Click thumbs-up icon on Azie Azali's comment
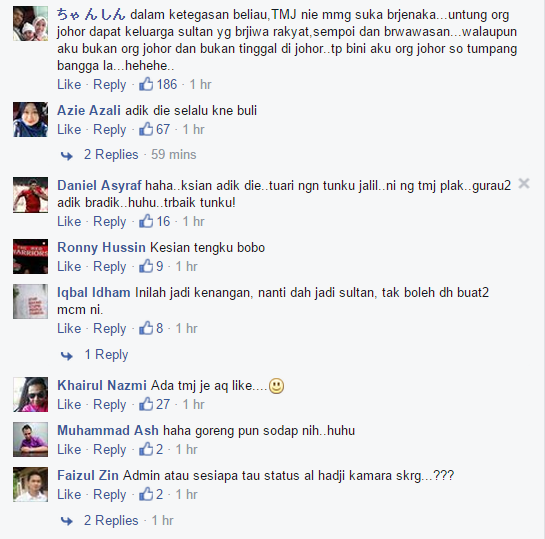The image size is (545, 539). [x=146, y=129]
